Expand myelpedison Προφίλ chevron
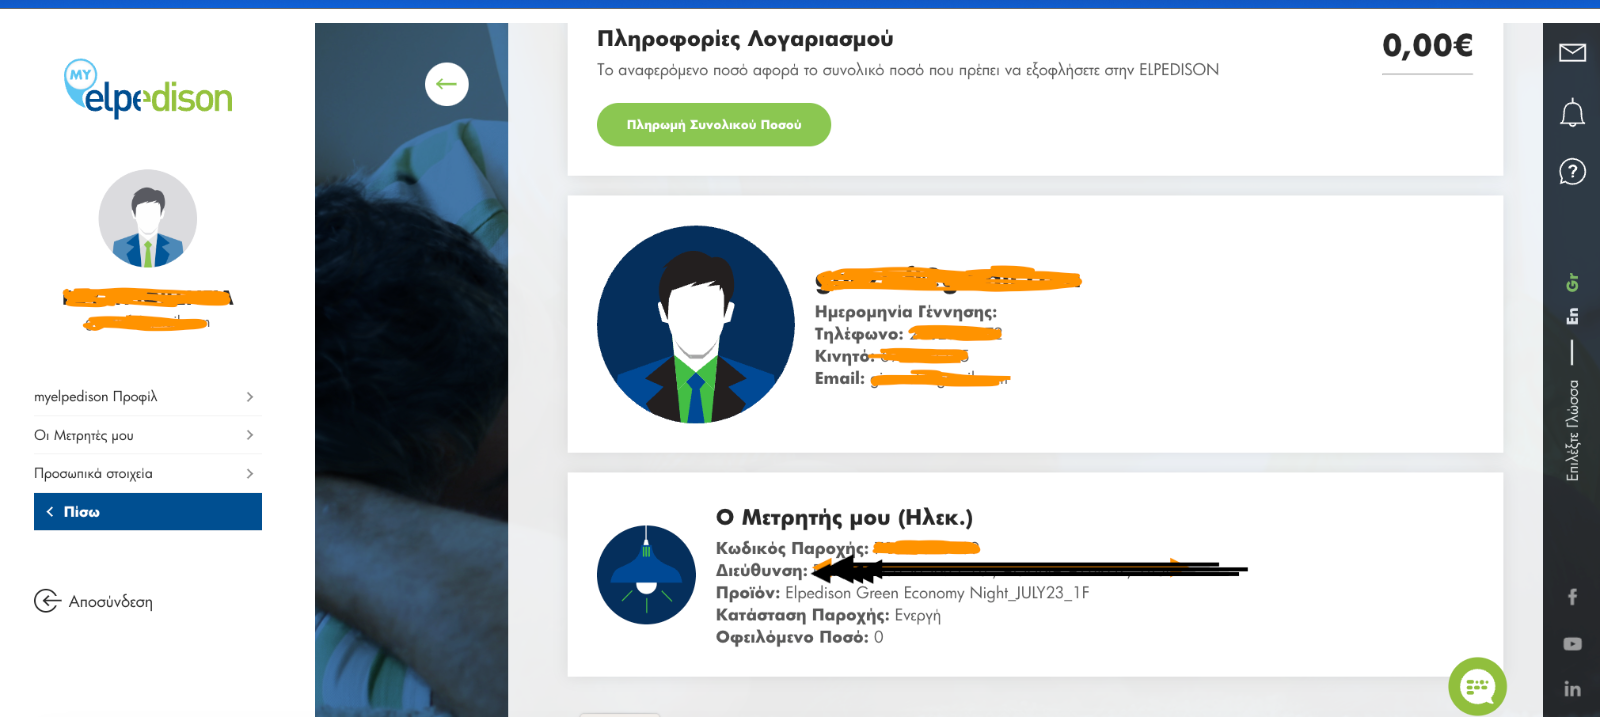 coord(250,397)
